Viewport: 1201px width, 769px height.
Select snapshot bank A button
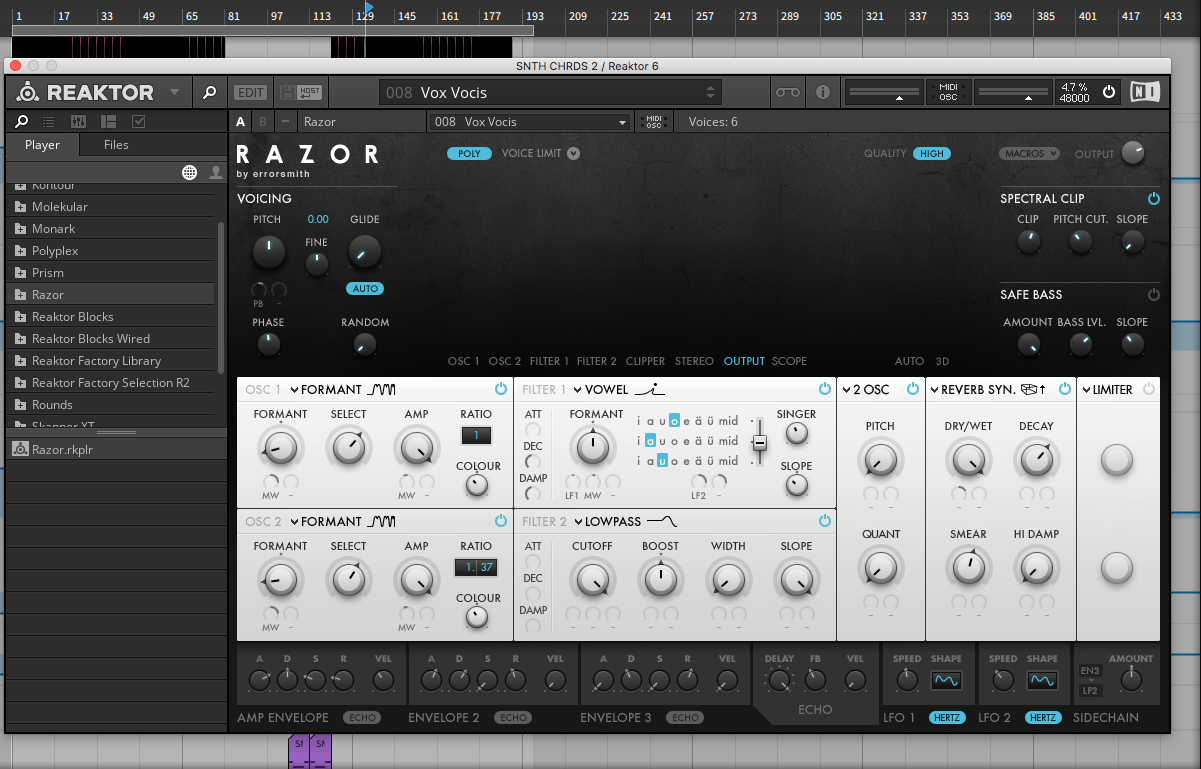click(x=240, y=122)
